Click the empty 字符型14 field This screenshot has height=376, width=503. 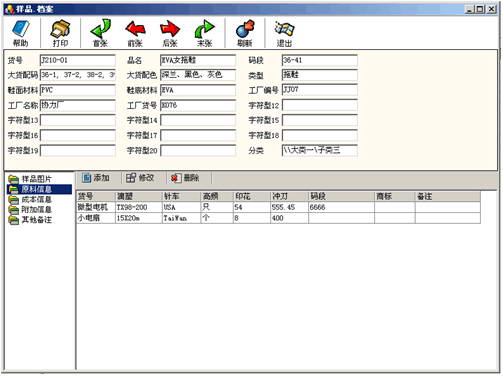198,120
